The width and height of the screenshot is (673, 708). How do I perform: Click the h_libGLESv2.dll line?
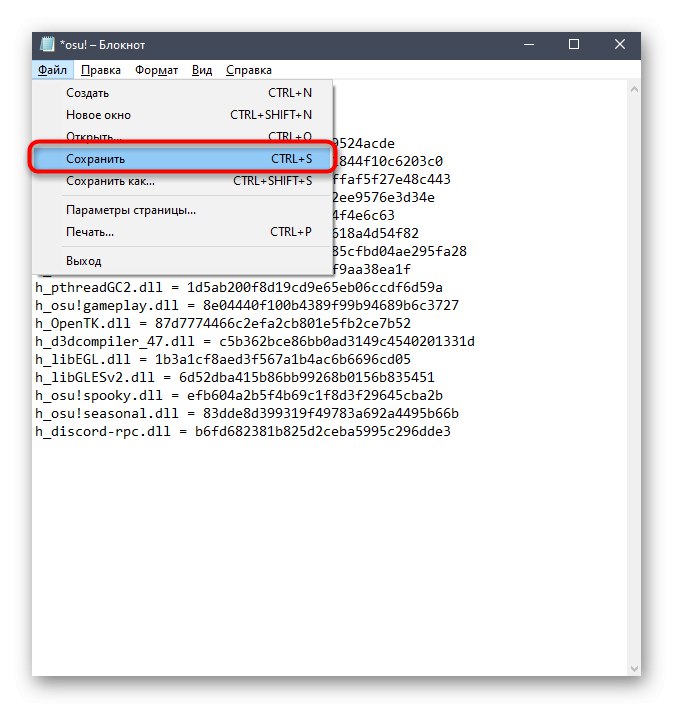tap(235, 377)
